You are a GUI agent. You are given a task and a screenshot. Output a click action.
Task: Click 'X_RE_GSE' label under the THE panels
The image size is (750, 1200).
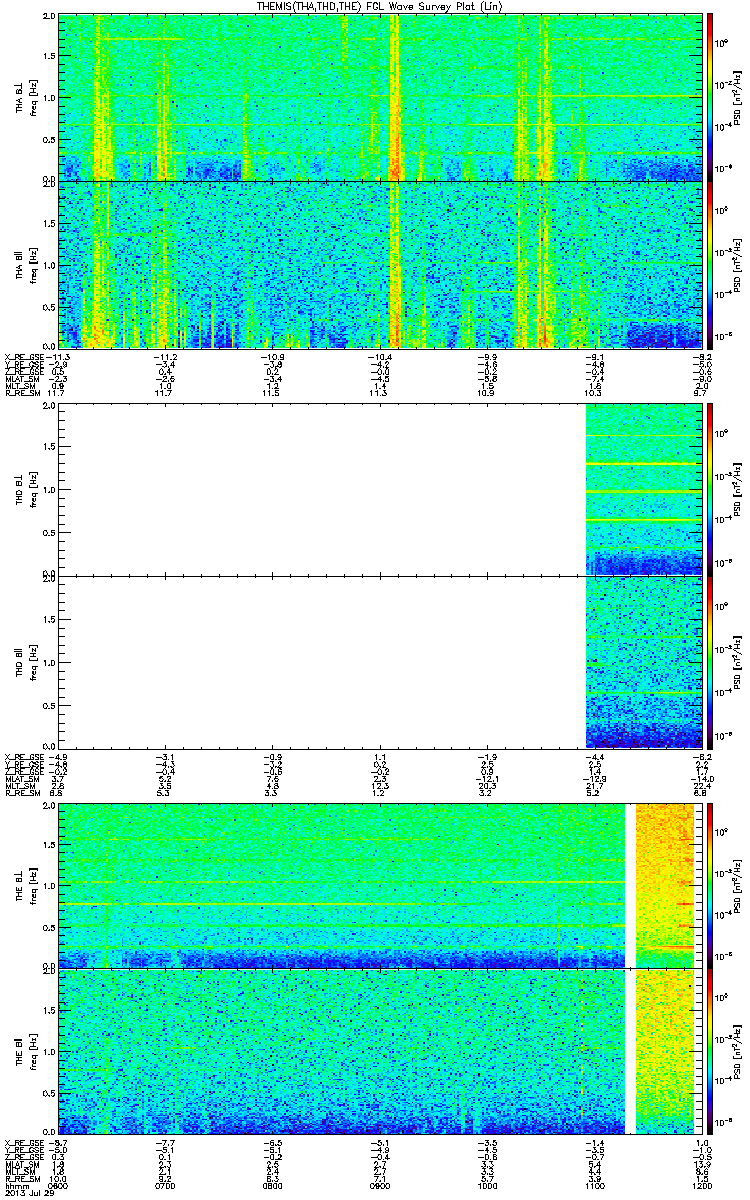click(23, 1142)
